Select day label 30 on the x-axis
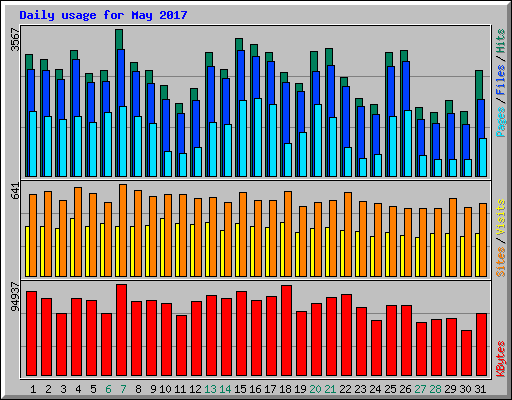The height and width of the screenshot is (400, 512). pyautogui.click(x=465, y=389)
